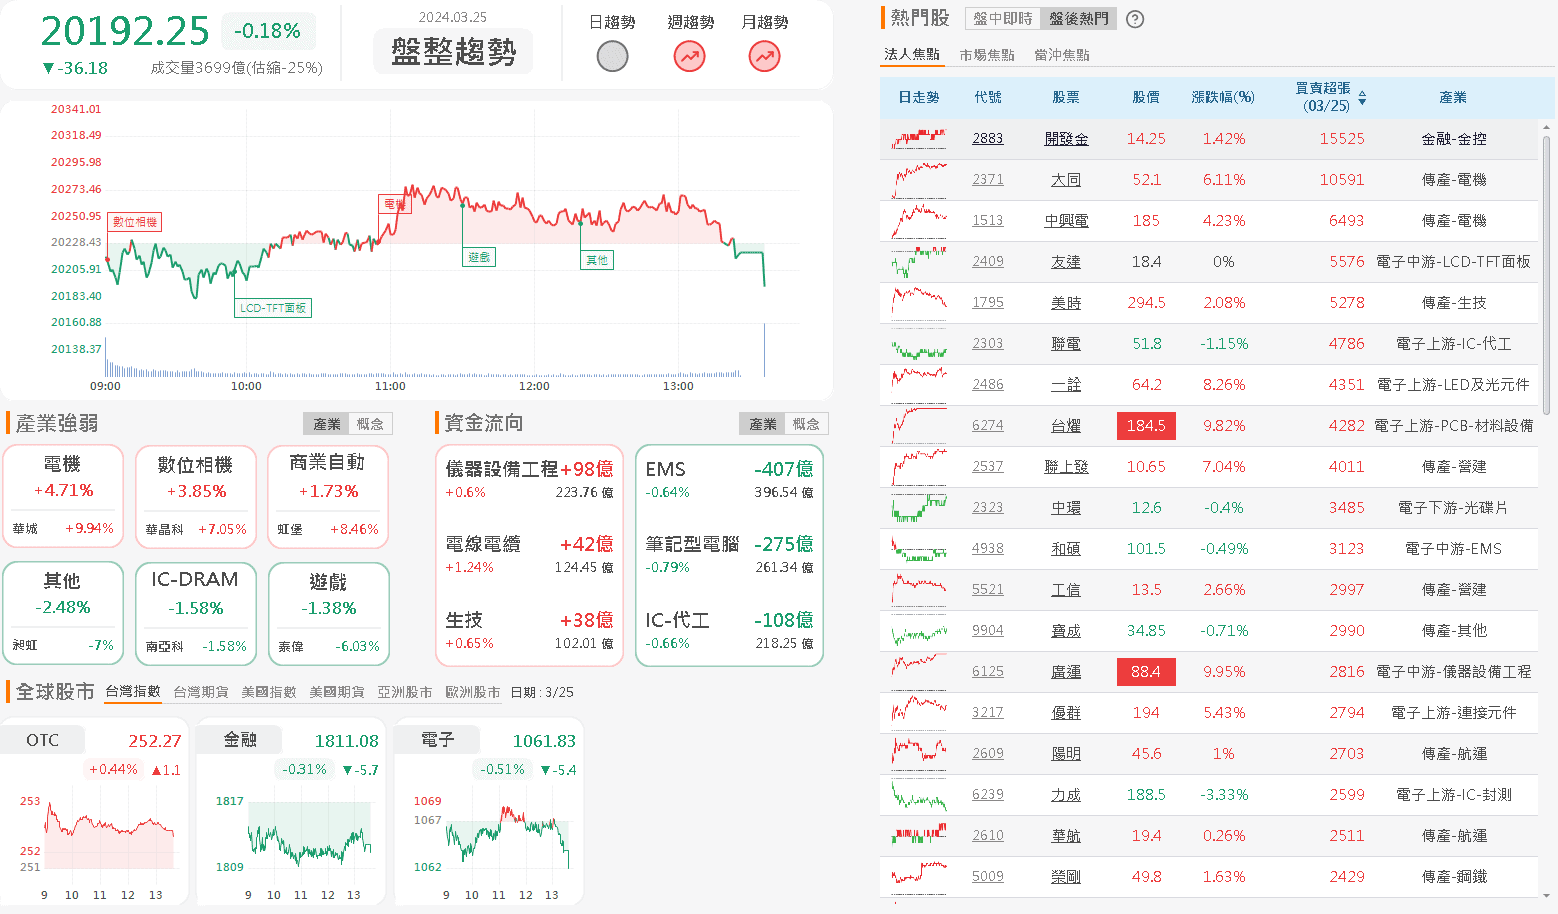Screen dimensions: 1558x914
Task: Click the mini trend chart for 2303 聯電
Action: click(x=919, y=344)
